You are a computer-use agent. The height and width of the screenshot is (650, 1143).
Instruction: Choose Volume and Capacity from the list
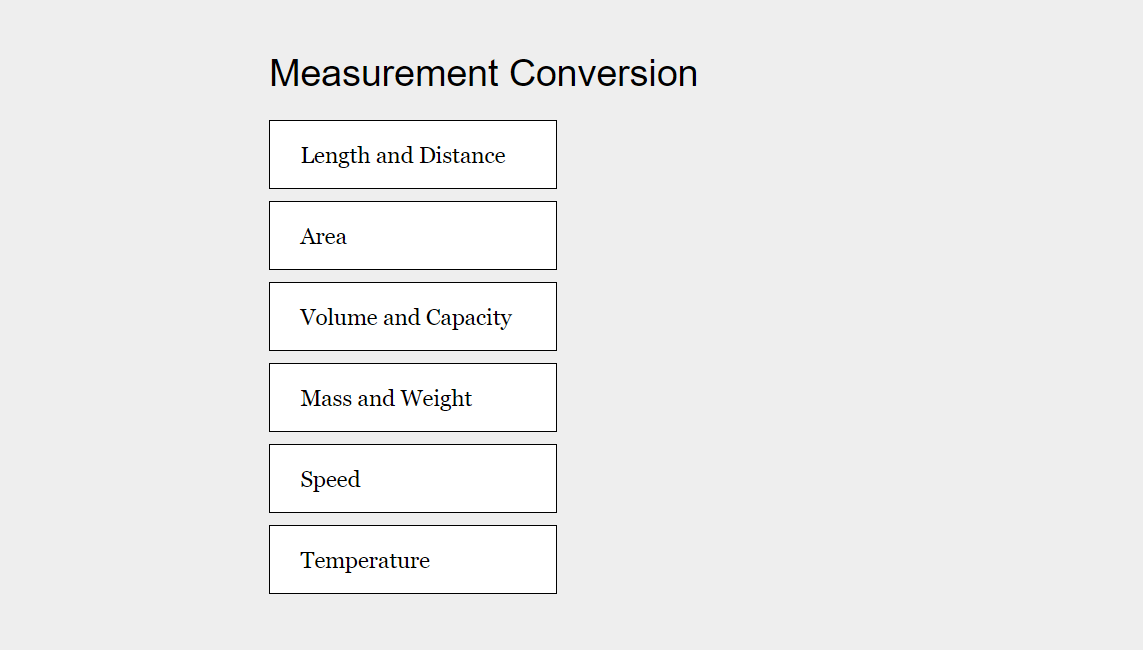(x=412, y=316)
